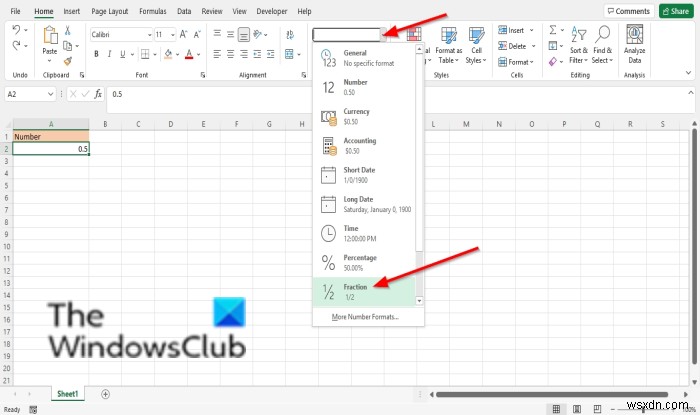Open the Sort & Filter menu
The height and width of the screenshot is (415, 700).
tap(579, 45)
